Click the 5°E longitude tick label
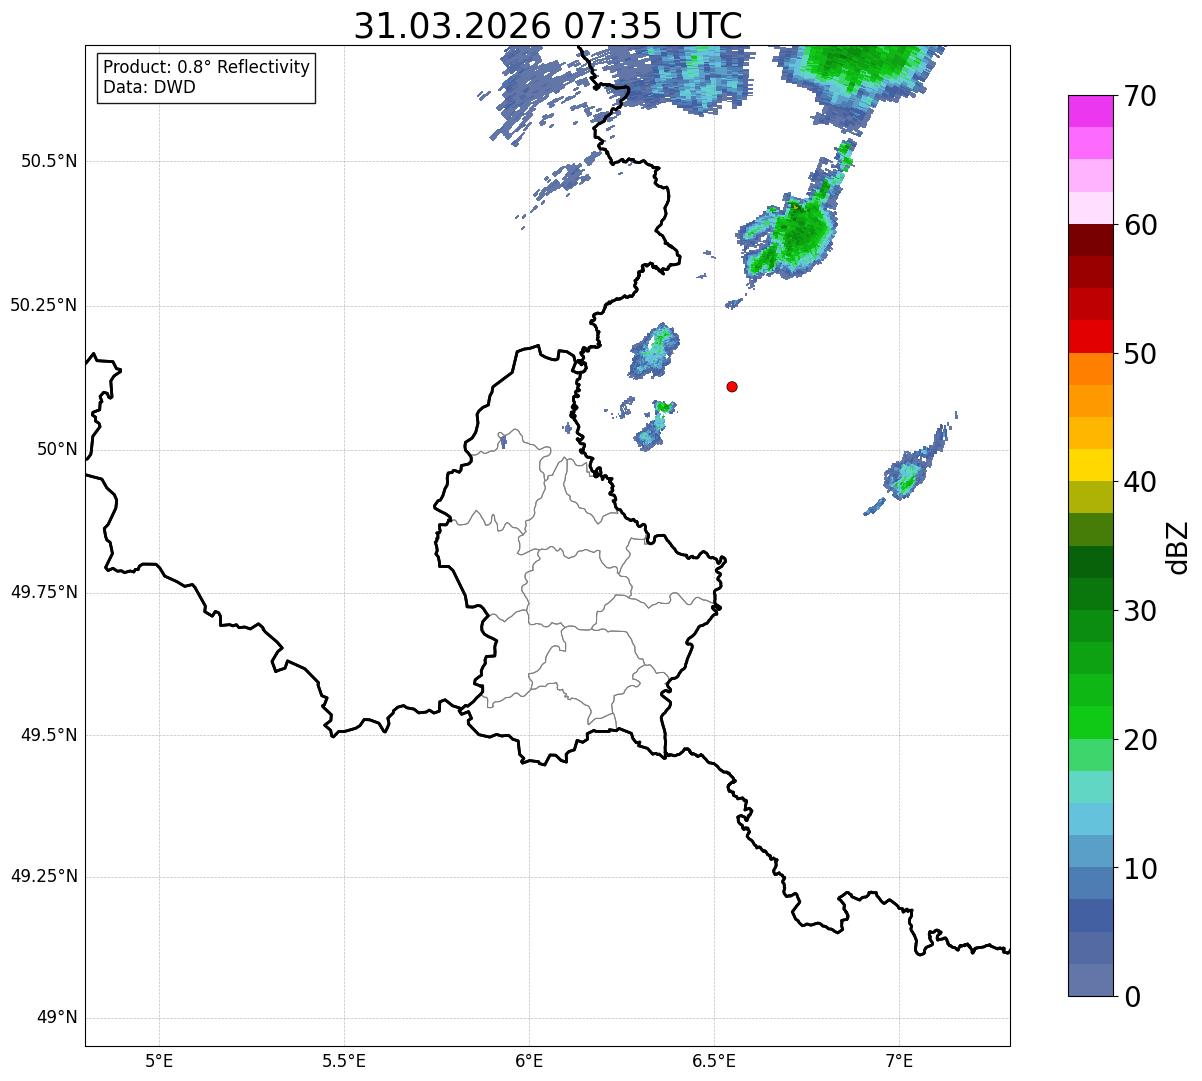The image size is (1202, 1081). [159, 1060]
